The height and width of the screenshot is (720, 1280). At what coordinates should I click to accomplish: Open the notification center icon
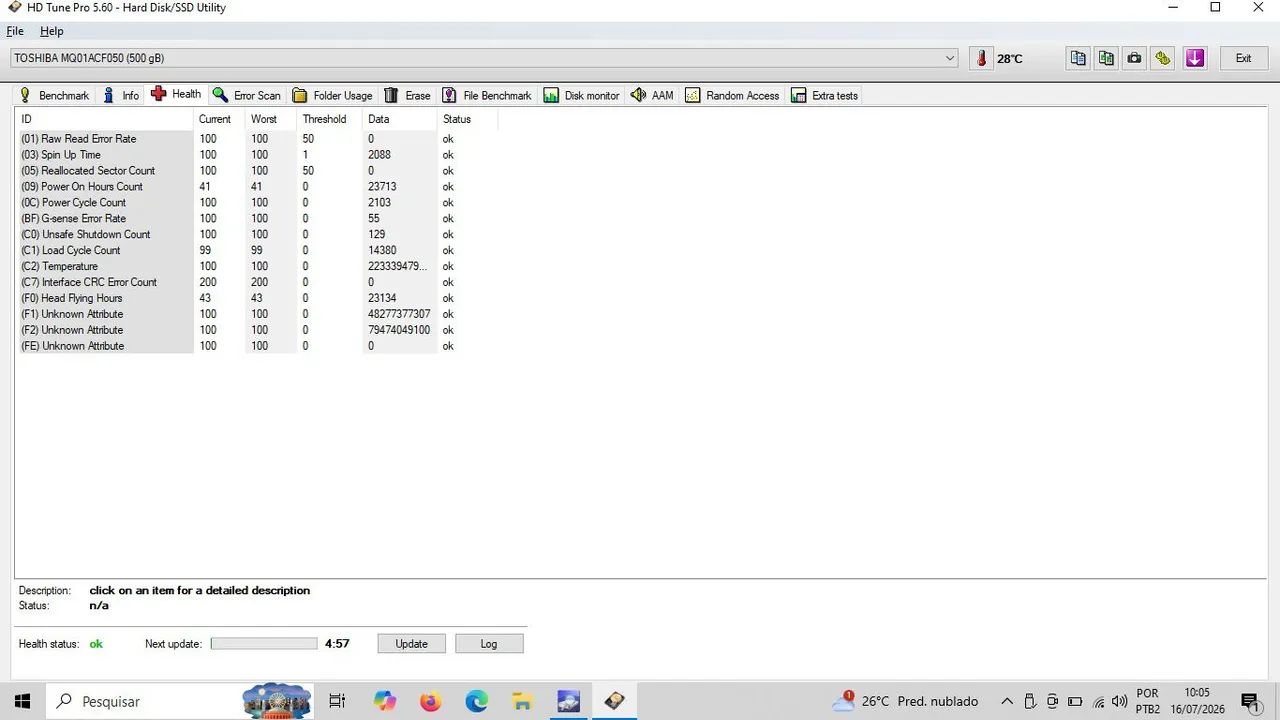pyautogui.click(x=1249, y=701)
